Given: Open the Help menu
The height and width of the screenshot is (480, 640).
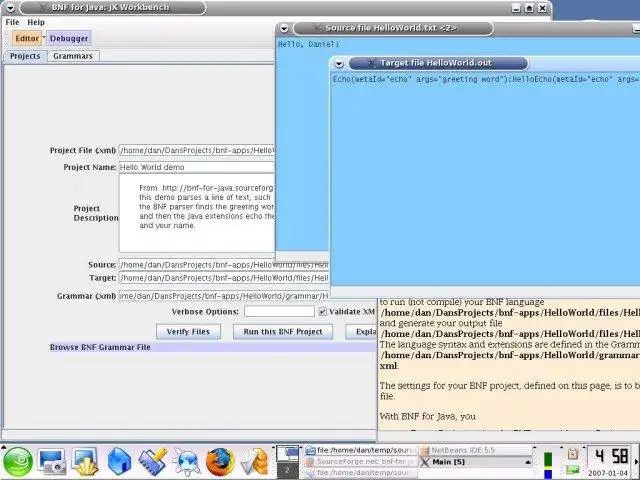Looking at the screenshot, I should (x=36, y=22).
